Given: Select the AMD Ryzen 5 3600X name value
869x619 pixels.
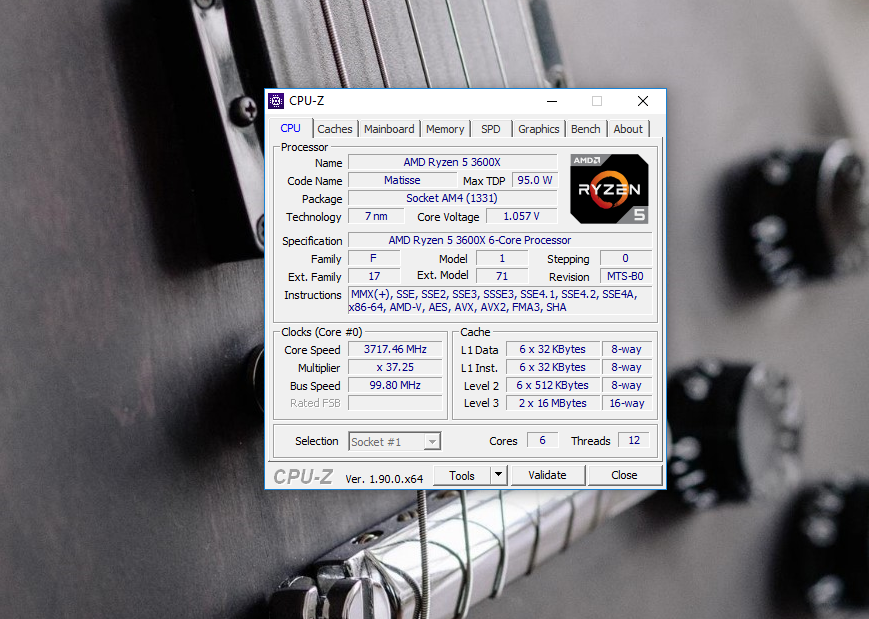Looking at the screenshot, I should [x=452, y=162].
